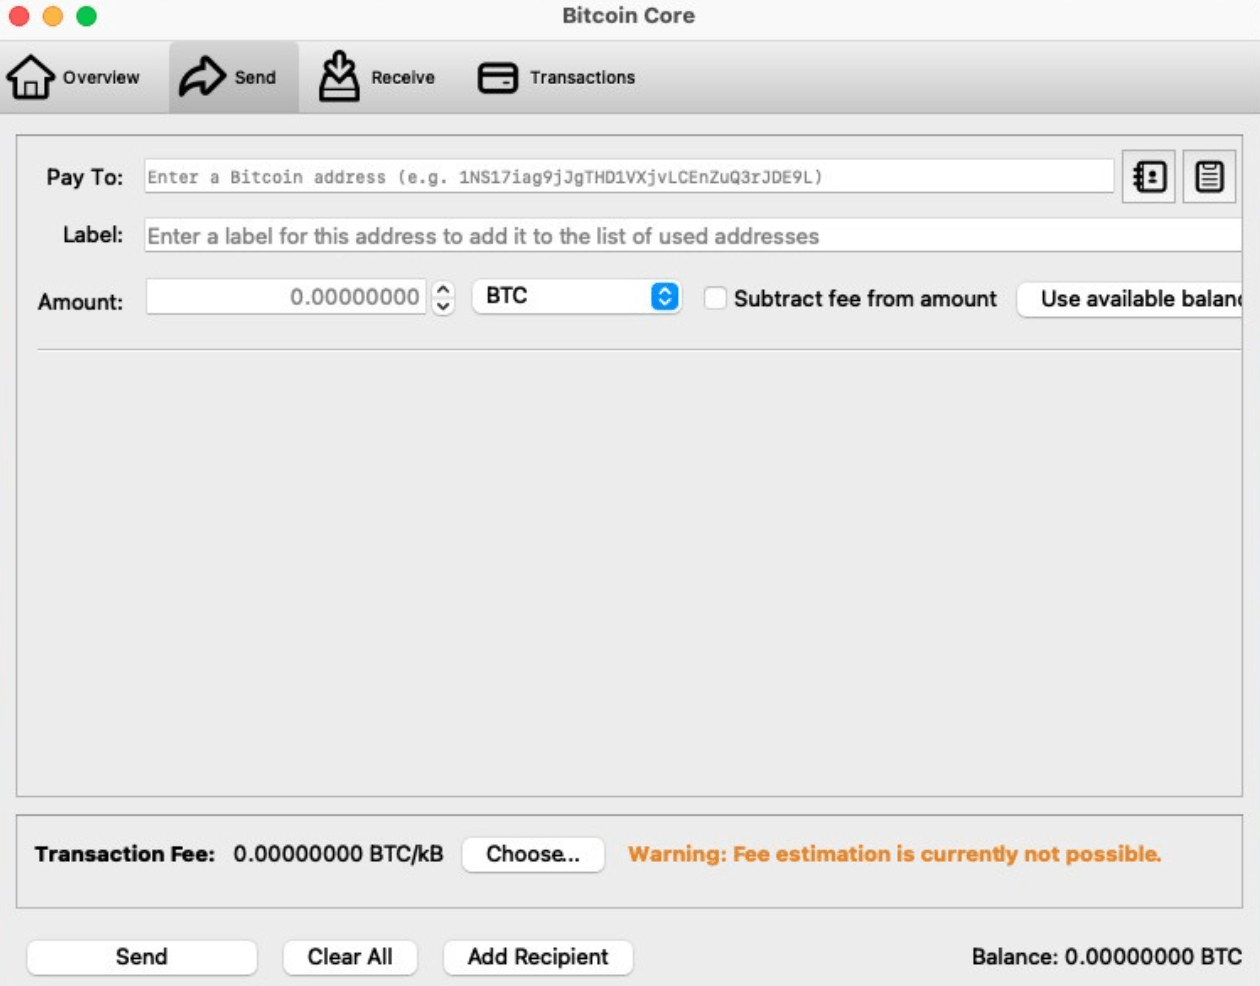Enable Subtract fee from amount checkbox
This screenshot has width=1260, height=986.
point(715,298)
